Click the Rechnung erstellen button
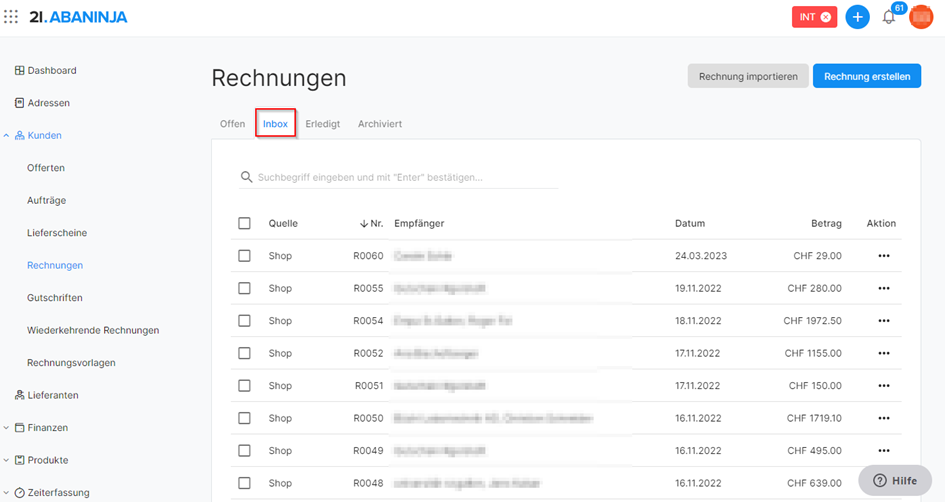Screen dimensions: 945x502 (x=866, y=76)
